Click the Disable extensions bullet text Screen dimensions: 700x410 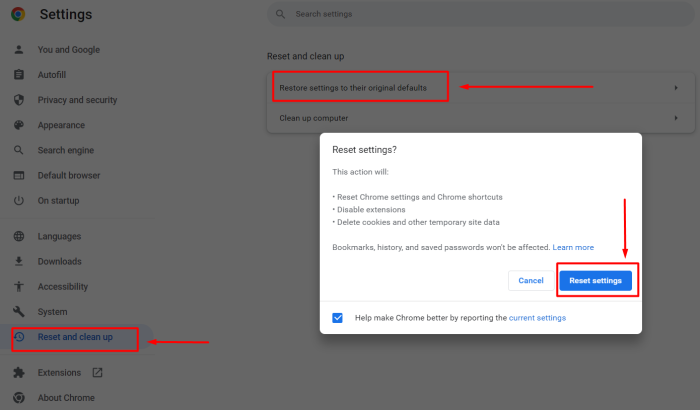371,209
